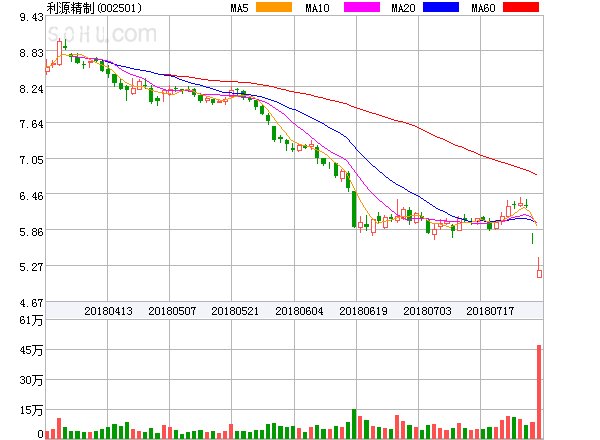This screenshot has height=440, width=600.
Task: Click the tallest red volume bar at far right
Action: [x=539, y=392]
